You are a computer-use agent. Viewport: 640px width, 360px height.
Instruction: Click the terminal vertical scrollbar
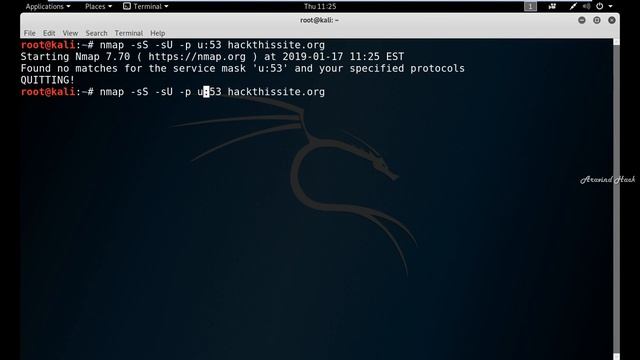coord(616,199)
